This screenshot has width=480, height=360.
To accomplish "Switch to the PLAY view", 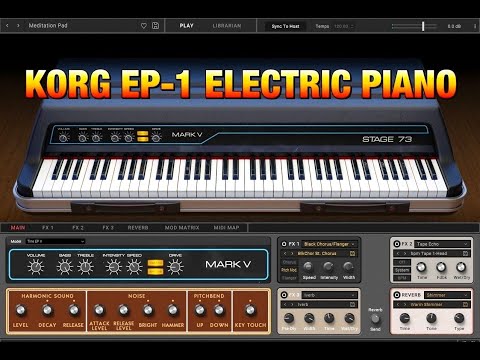I will [x=186, y=26].
